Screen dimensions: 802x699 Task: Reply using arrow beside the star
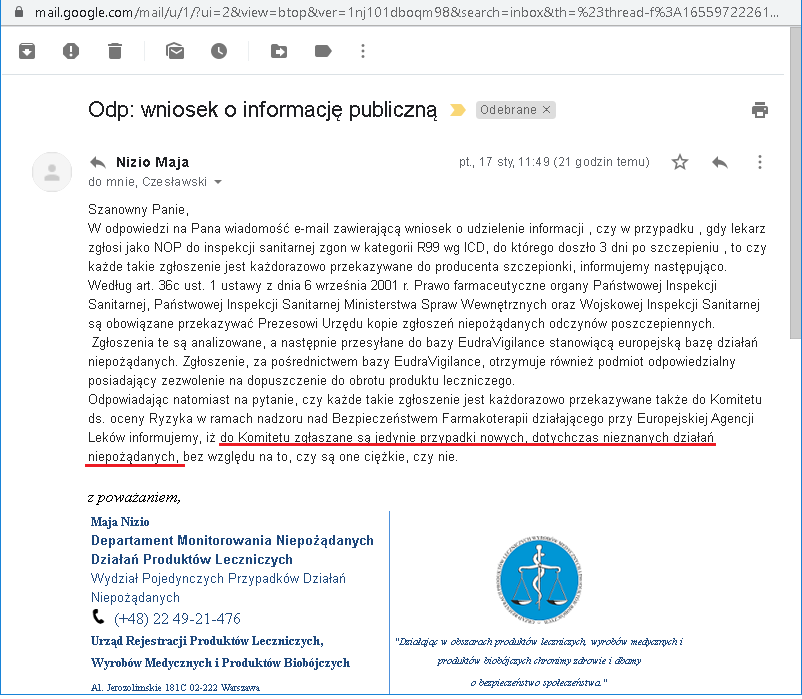click(719, 162)
